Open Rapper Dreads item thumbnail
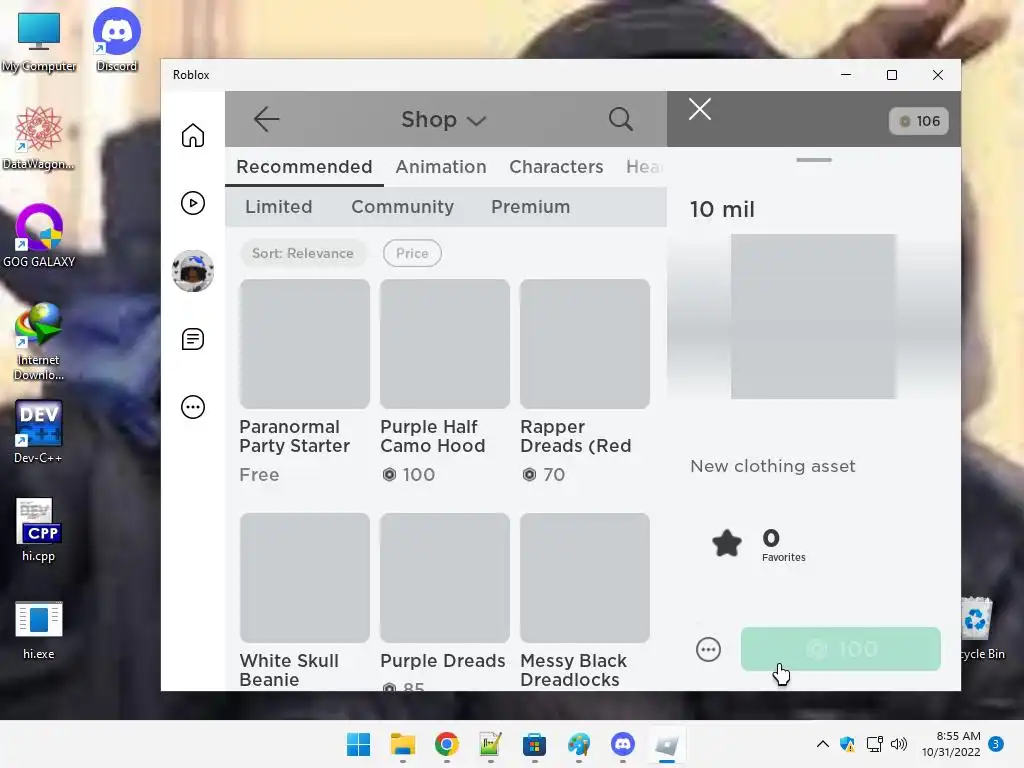Image resolution: width=1024 pixels, height=768 pixels. [584, 344]
